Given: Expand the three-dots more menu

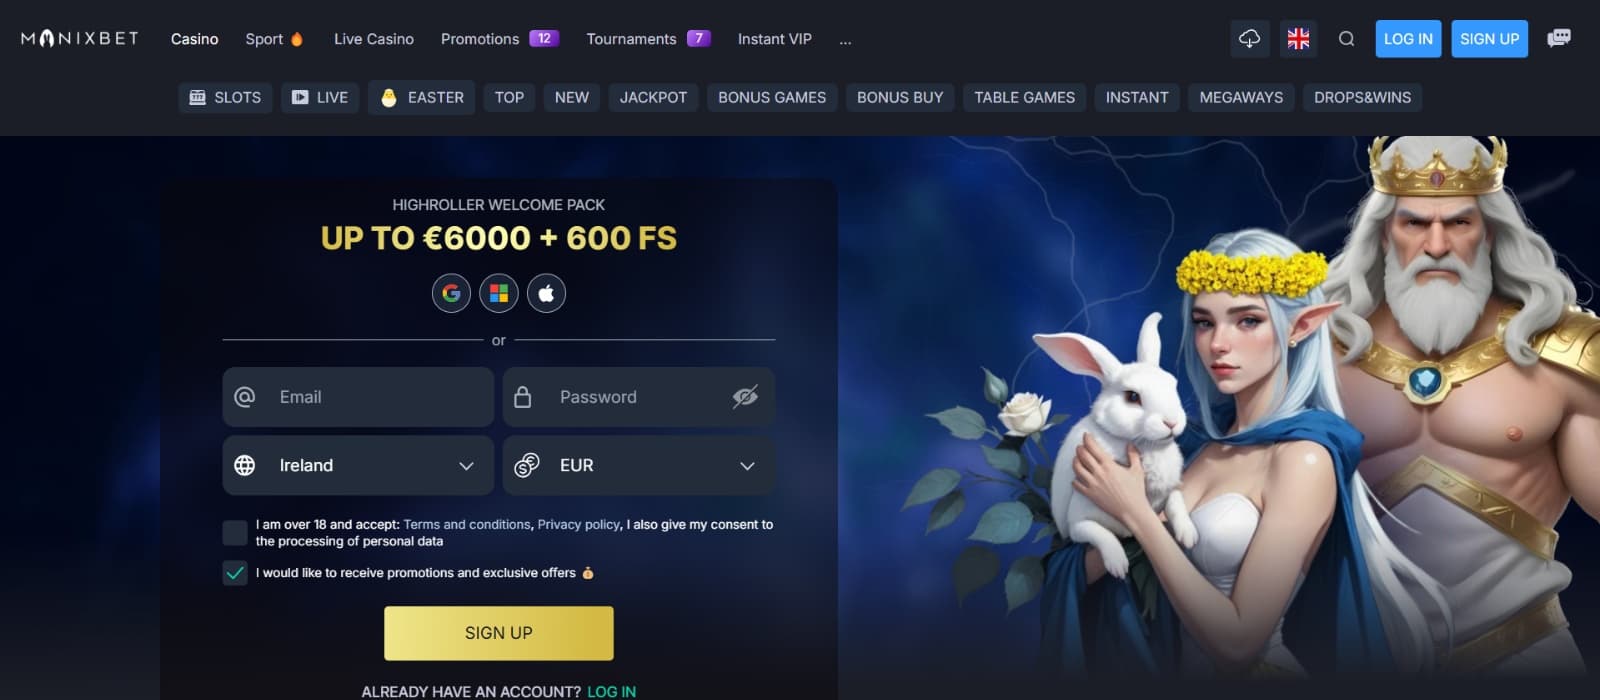Looking at the screenshot, I should (845, 40).
